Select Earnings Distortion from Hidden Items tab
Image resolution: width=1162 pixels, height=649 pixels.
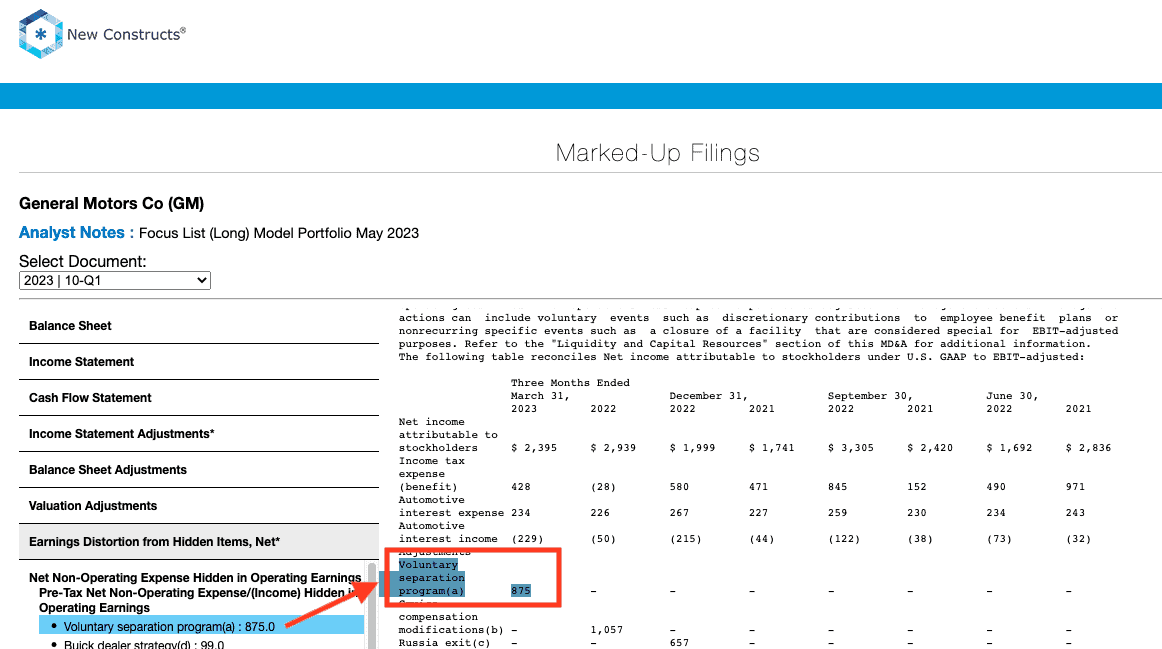pos(199,542)
